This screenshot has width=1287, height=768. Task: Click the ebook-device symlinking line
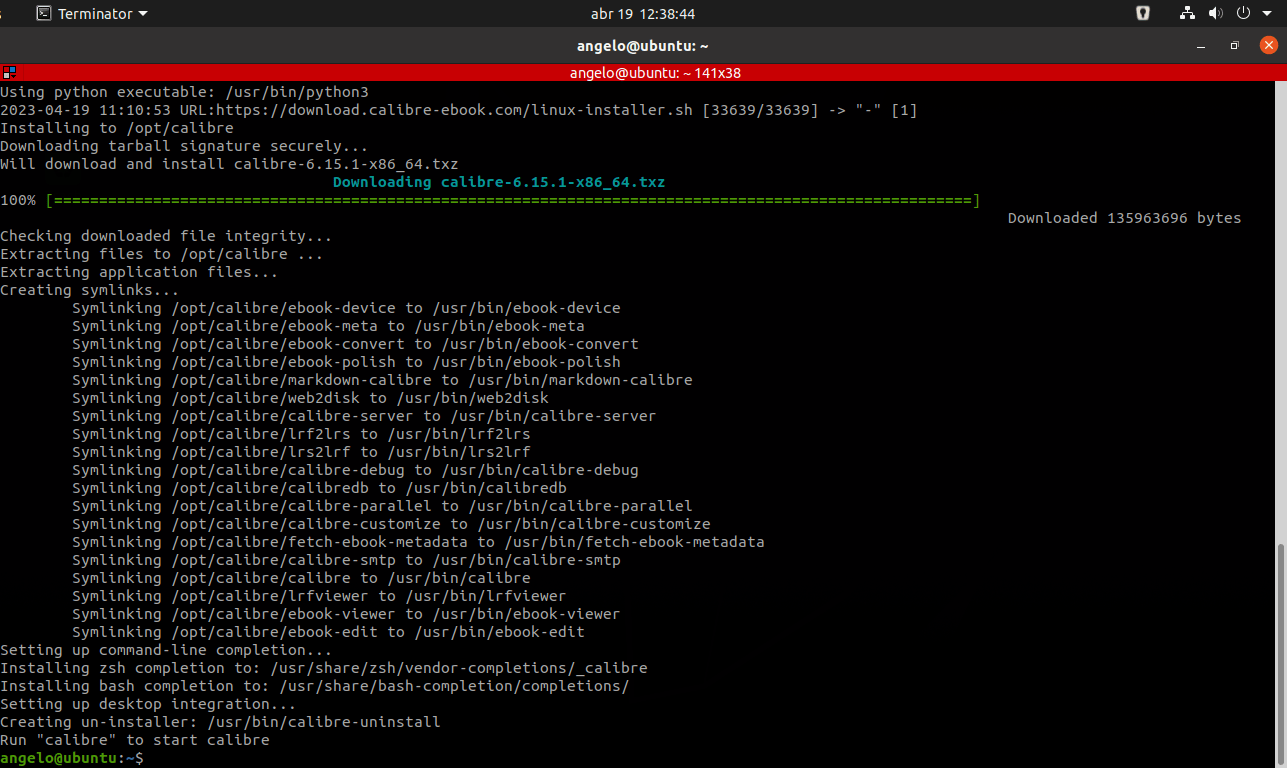tap(346, 308)
